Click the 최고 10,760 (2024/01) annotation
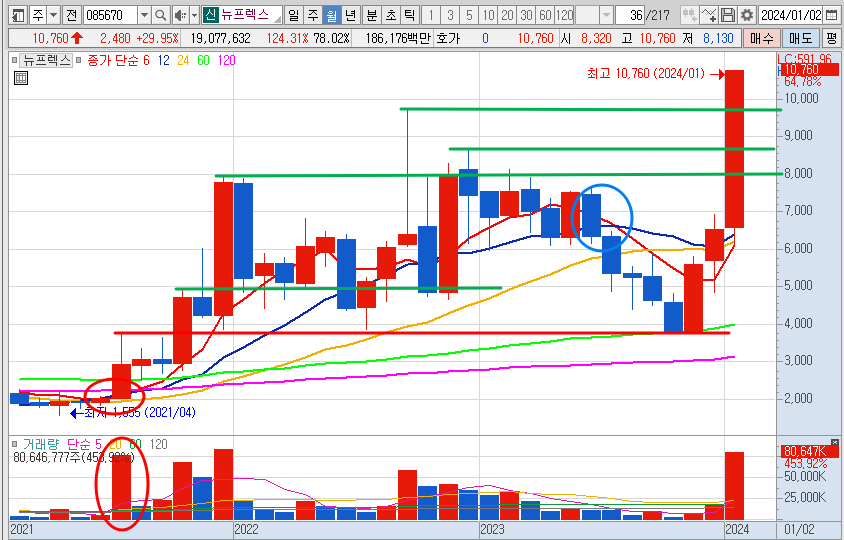The width and height of the screenshot is (844, 540). (645, 74)
